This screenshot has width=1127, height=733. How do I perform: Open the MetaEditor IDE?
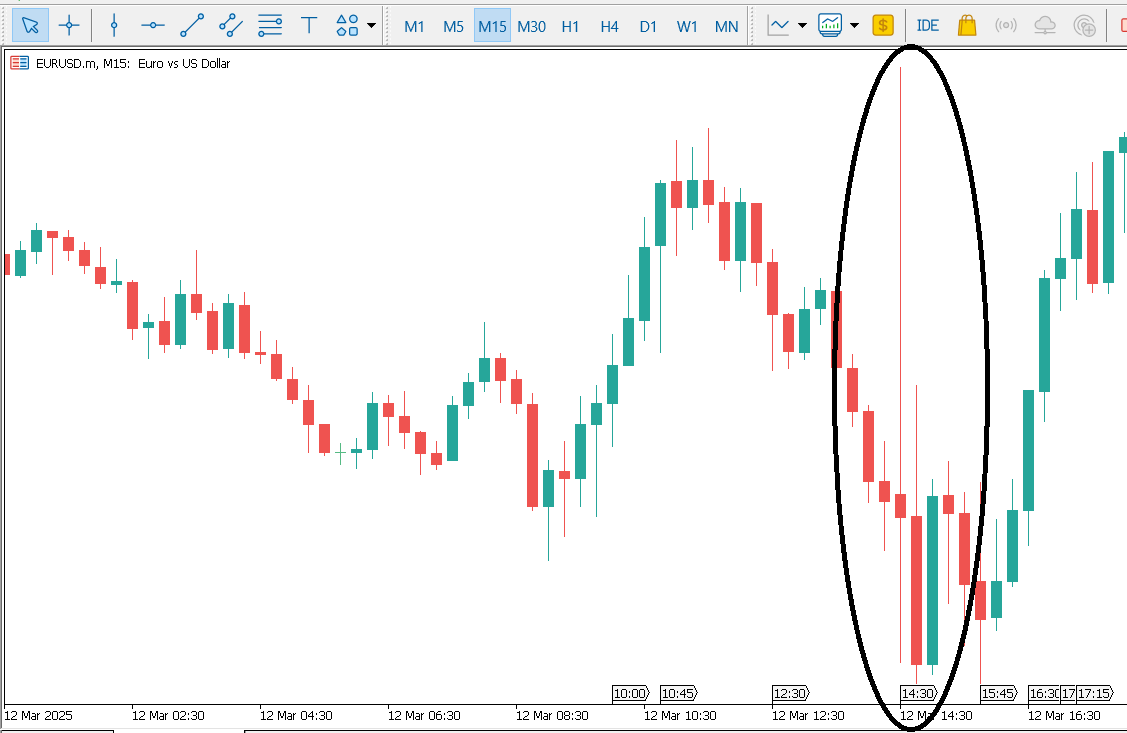pyautogui.click(x=928, y=25)
